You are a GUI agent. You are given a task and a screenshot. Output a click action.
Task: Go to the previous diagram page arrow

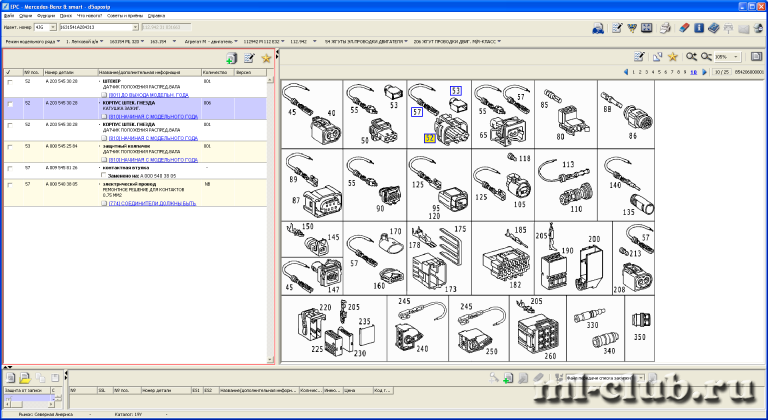pyautogui.click(x=625, y=72)
